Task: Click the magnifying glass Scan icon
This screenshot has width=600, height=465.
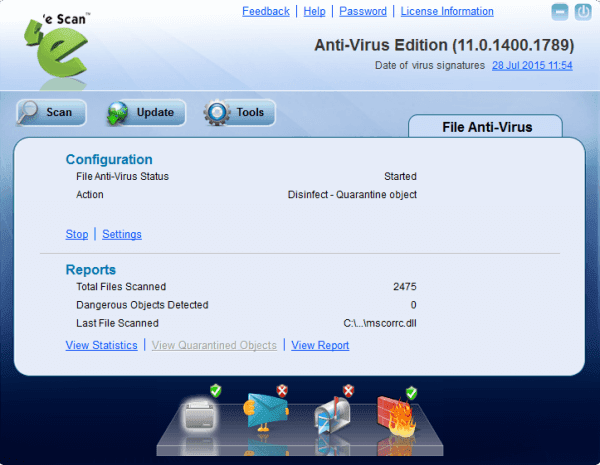Action: coord(28,112)
